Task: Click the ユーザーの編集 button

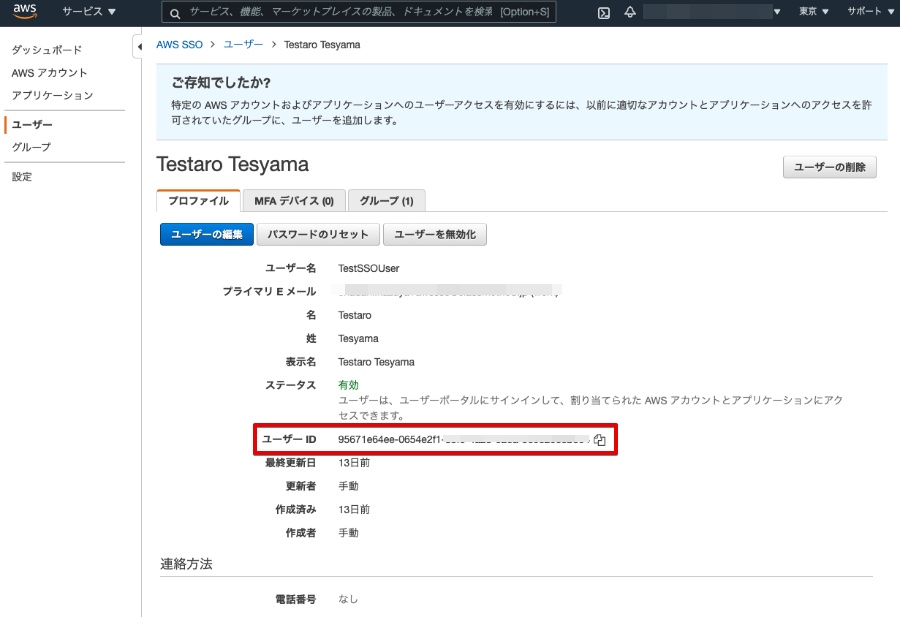Action: click(207, 234)
